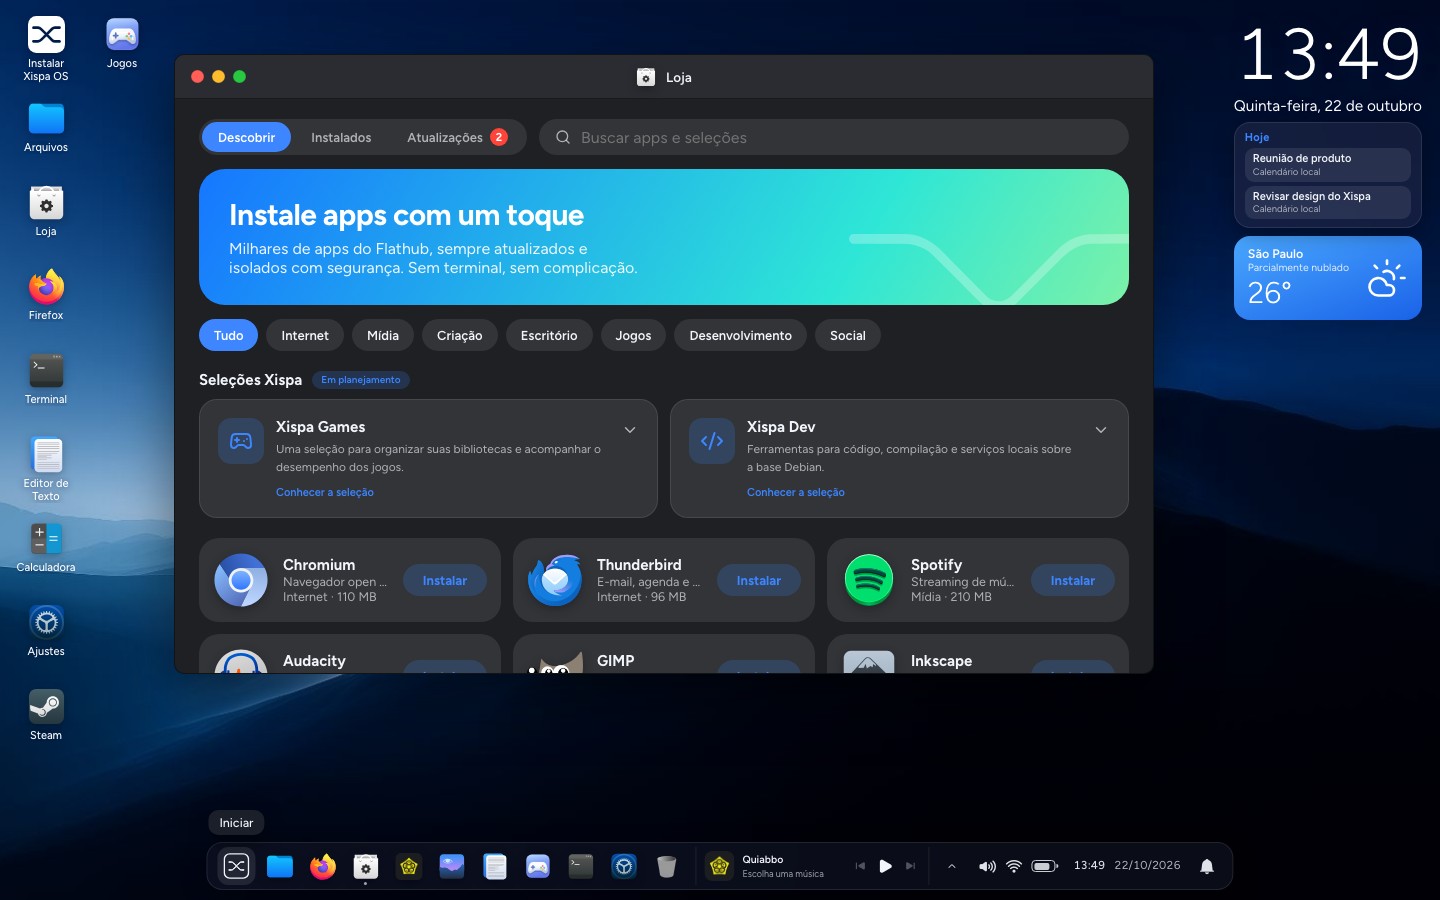Play music in the Quiabbo player
This screenshot has width=1440, height=900.
point(885,866)
